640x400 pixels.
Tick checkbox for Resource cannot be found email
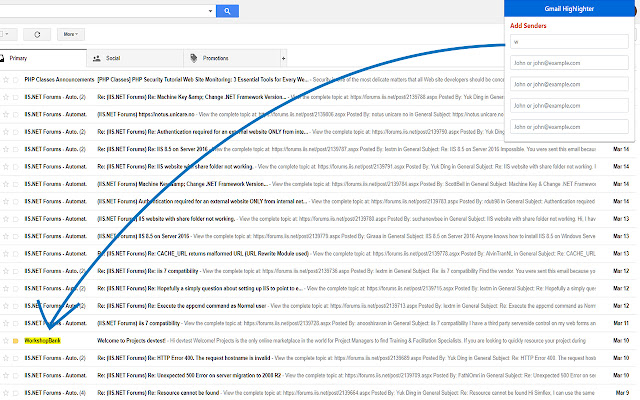tap(16, 393)
